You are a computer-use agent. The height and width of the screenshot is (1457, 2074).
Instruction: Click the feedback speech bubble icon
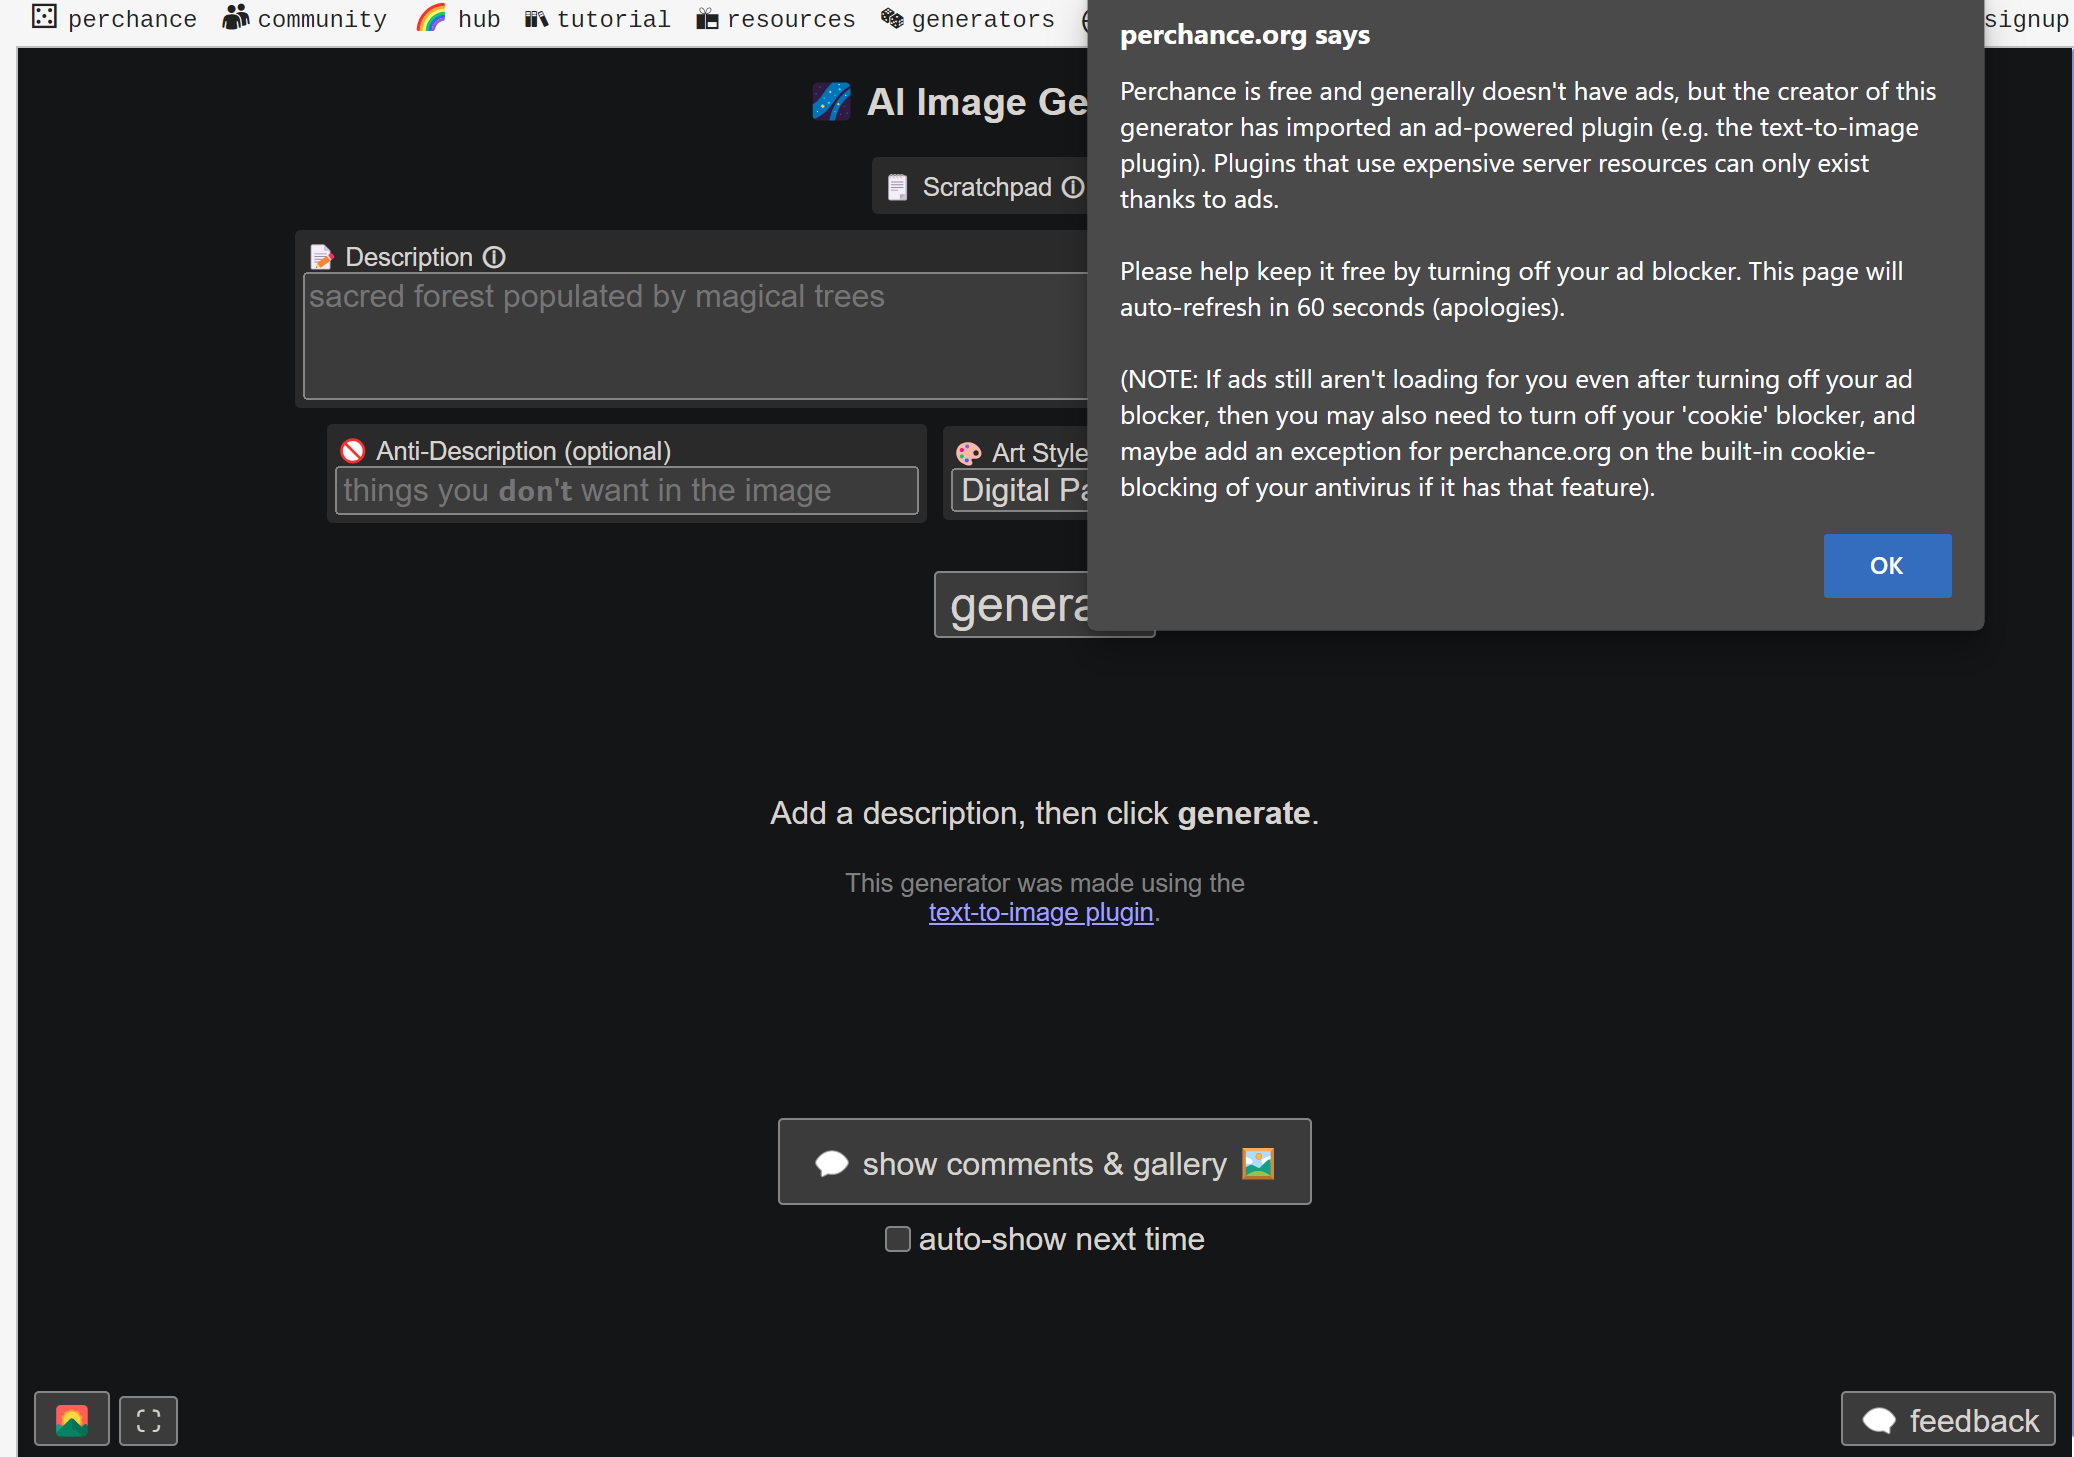pyautogui.click(x=1881, y=1419)
